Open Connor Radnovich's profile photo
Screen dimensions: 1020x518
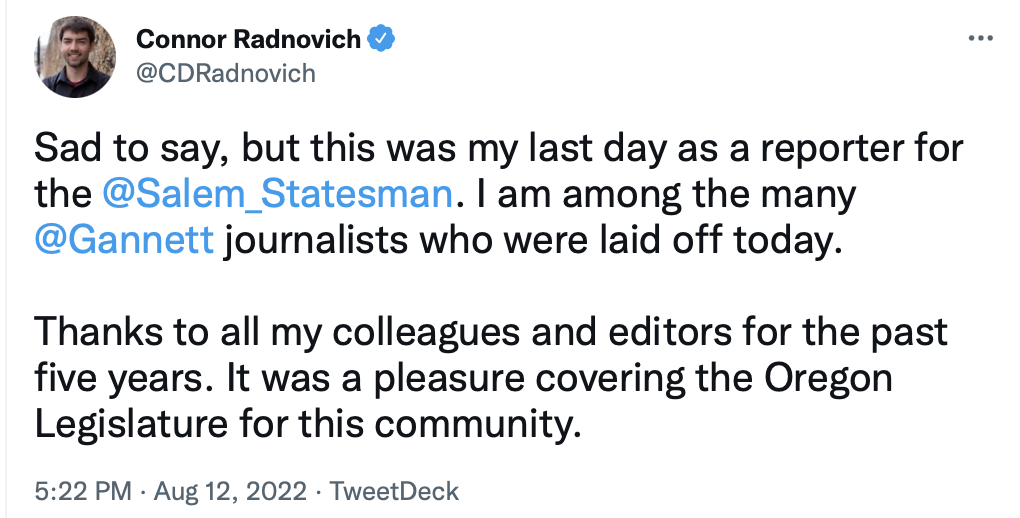[74, 57]
